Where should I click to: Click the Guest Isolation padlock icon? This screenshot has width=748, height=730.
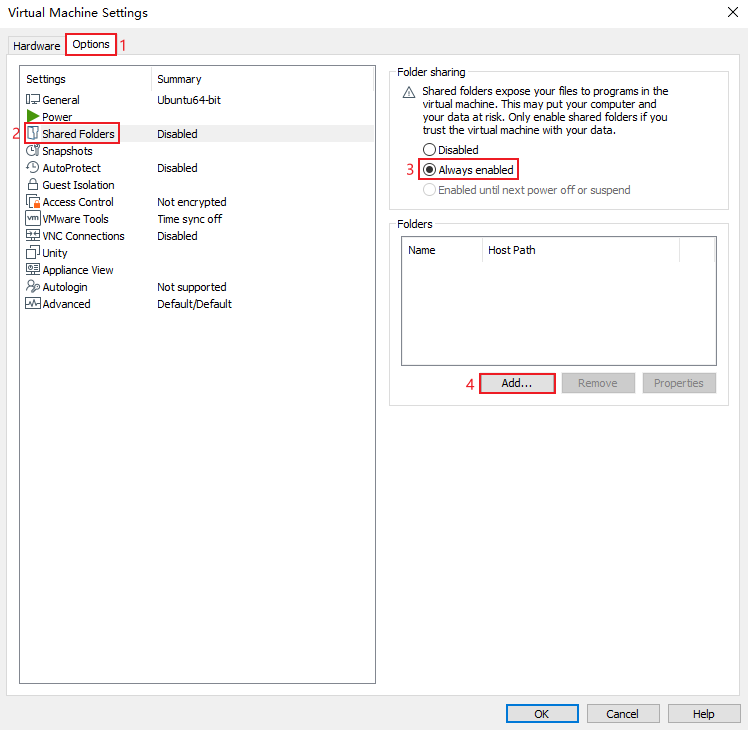pyautogui.click(x=32, y=185)
